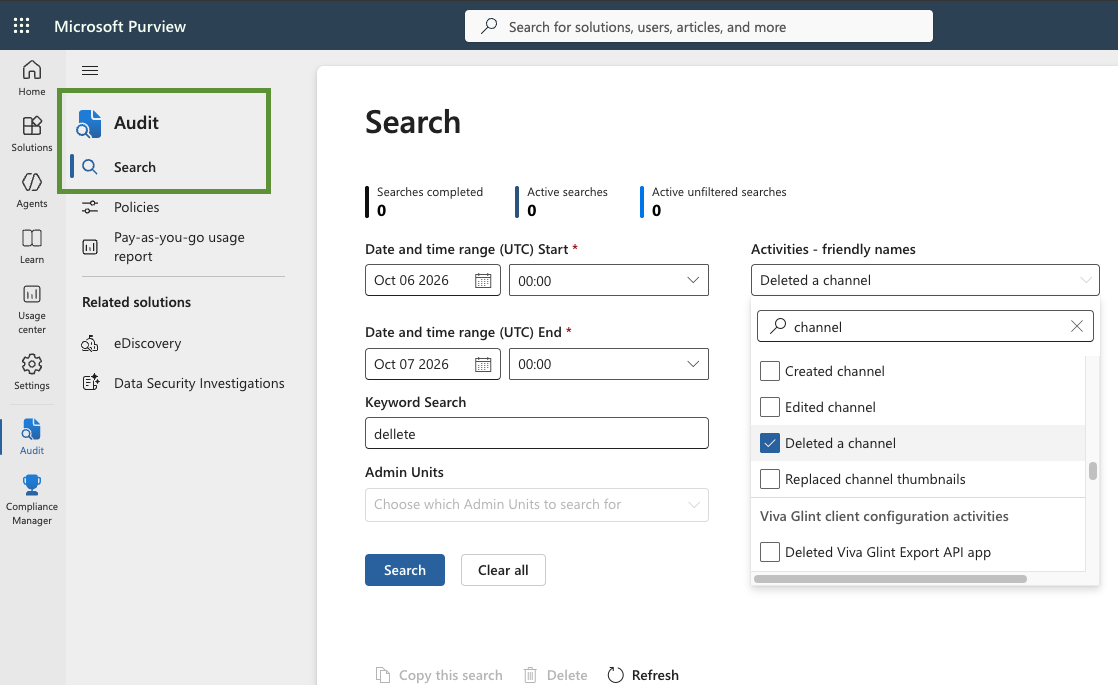Open Pay-as-you-go usage report

point(179,247)
